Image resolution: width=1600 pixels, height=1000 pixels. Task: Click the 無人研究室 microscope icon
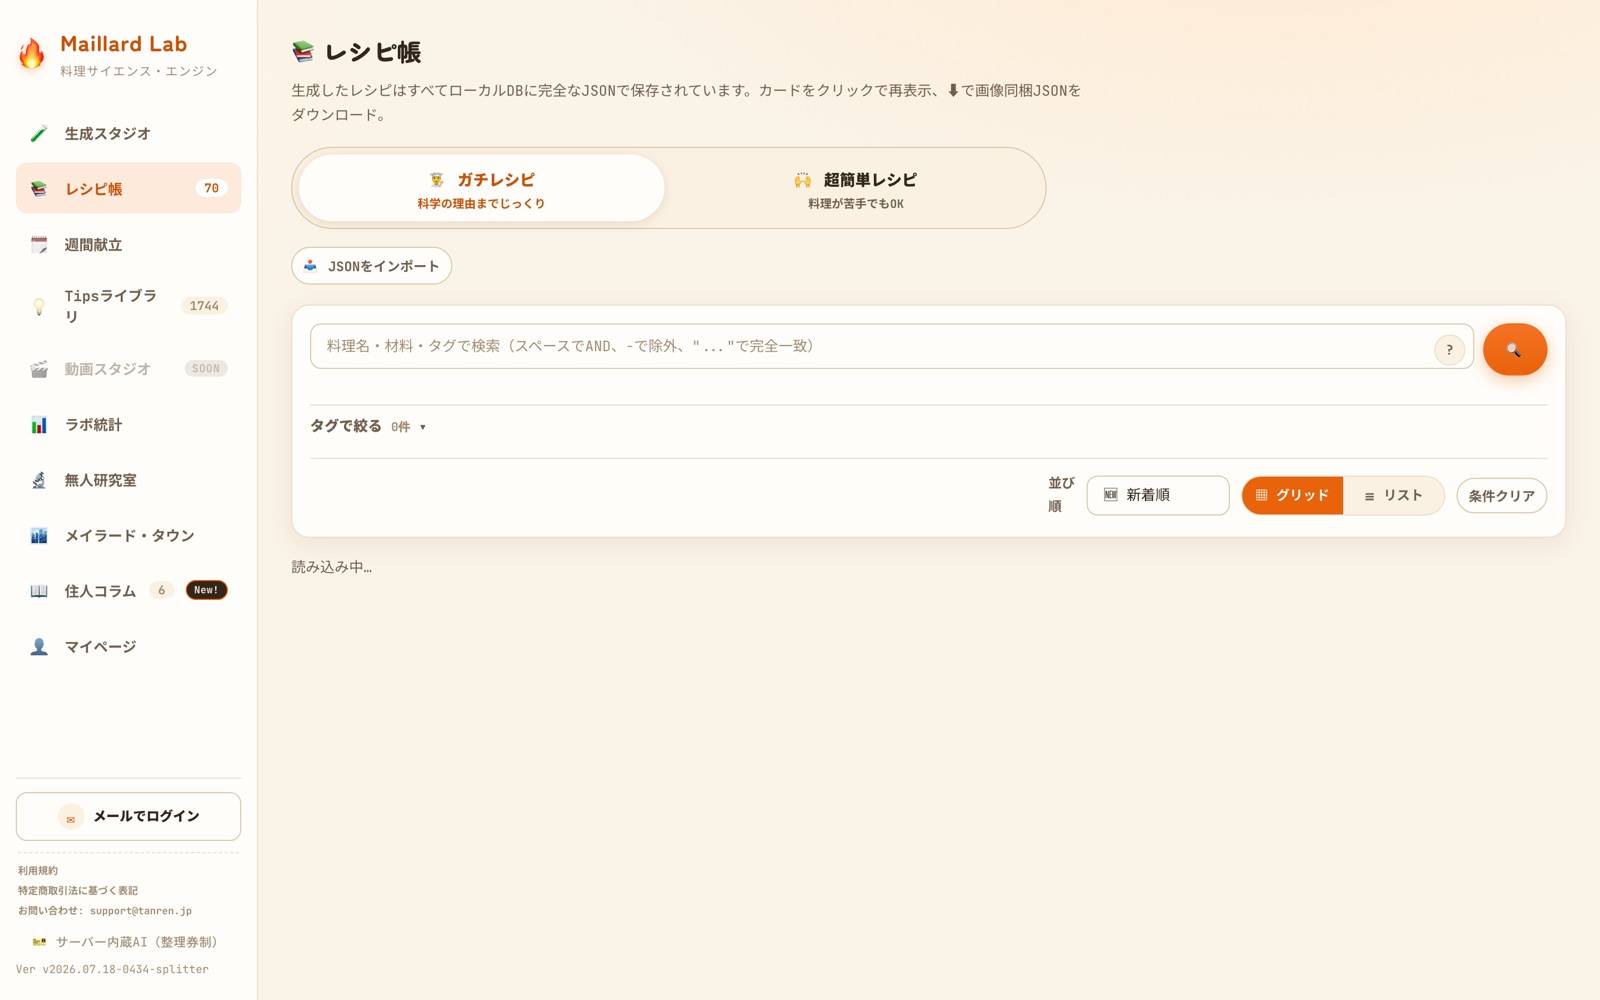pos(39,481)
